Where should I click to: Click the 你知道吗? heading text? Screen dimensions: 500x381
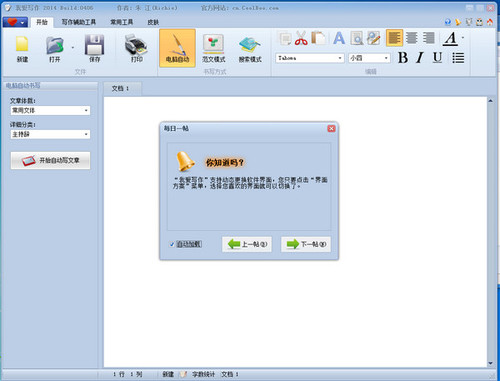pyautogui.click(x=225, y=163)
